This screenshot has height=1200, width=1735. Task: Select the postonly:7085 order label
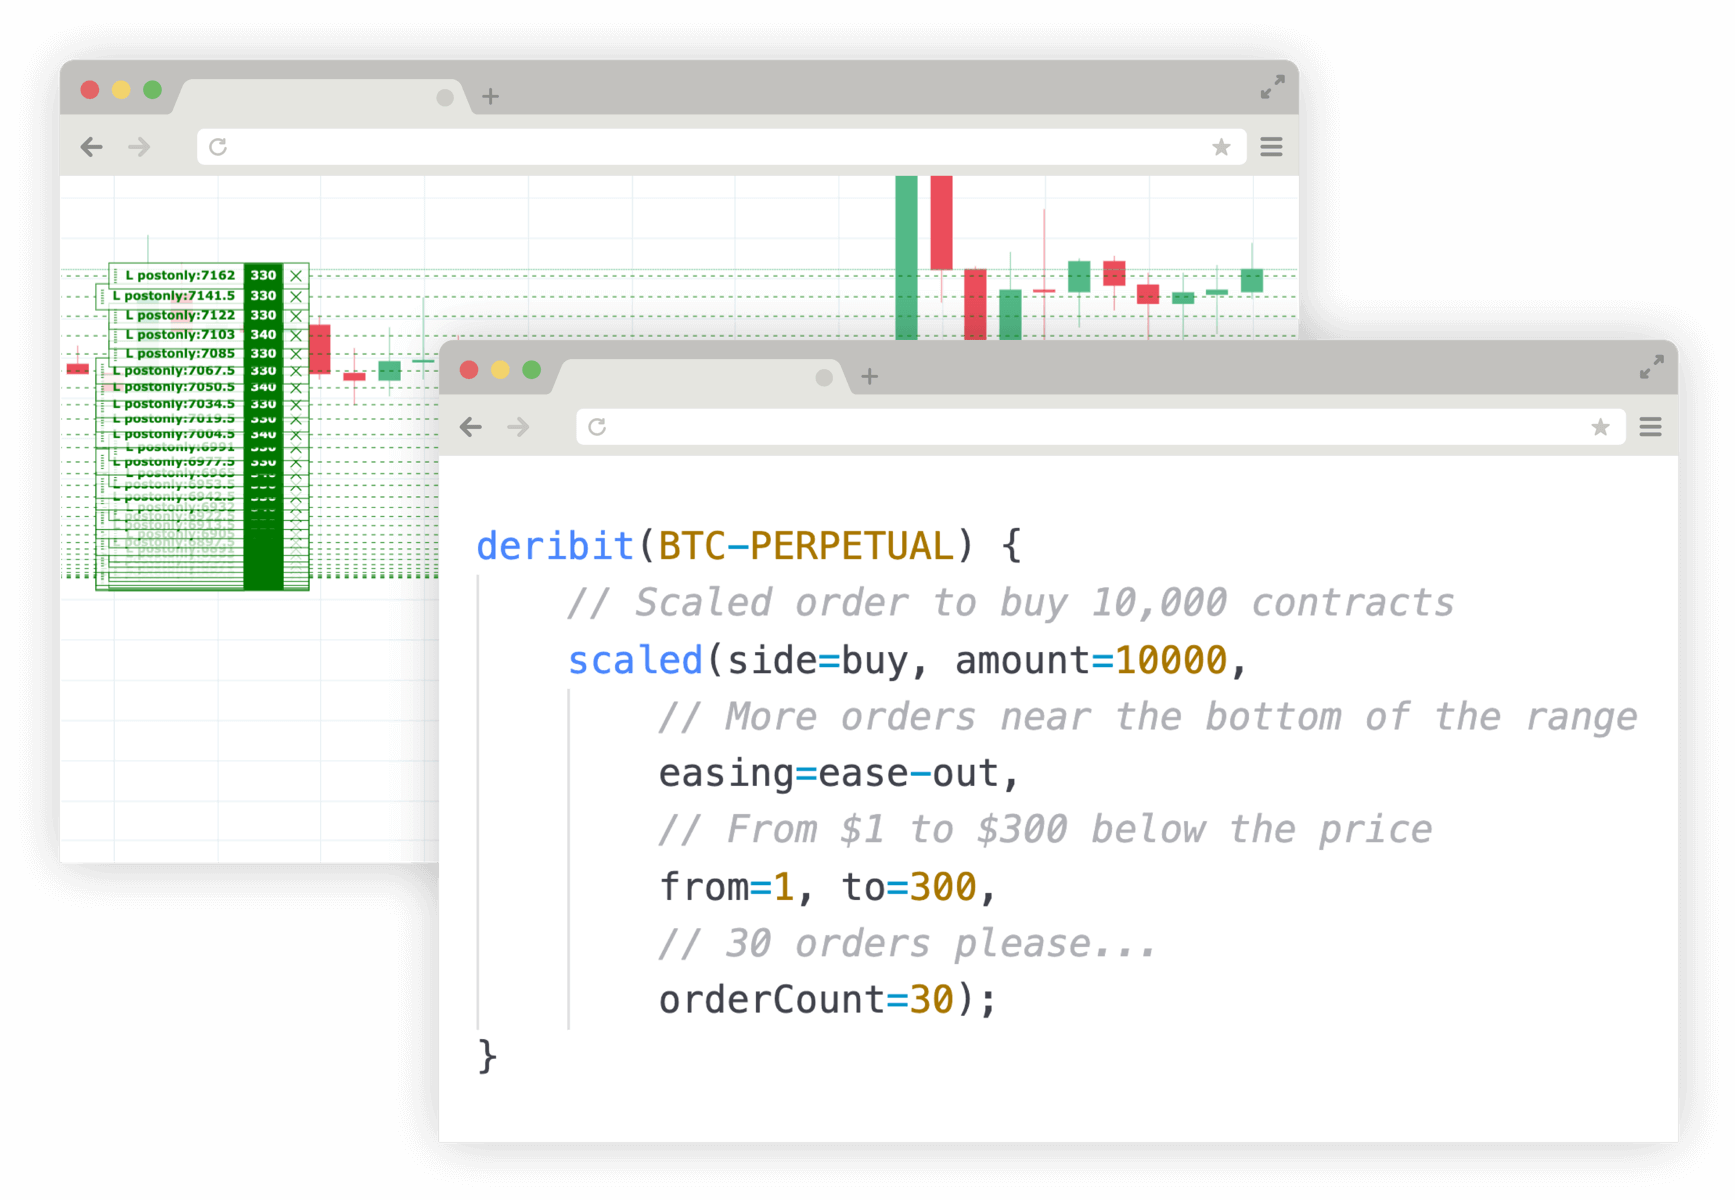pos(180,354)
